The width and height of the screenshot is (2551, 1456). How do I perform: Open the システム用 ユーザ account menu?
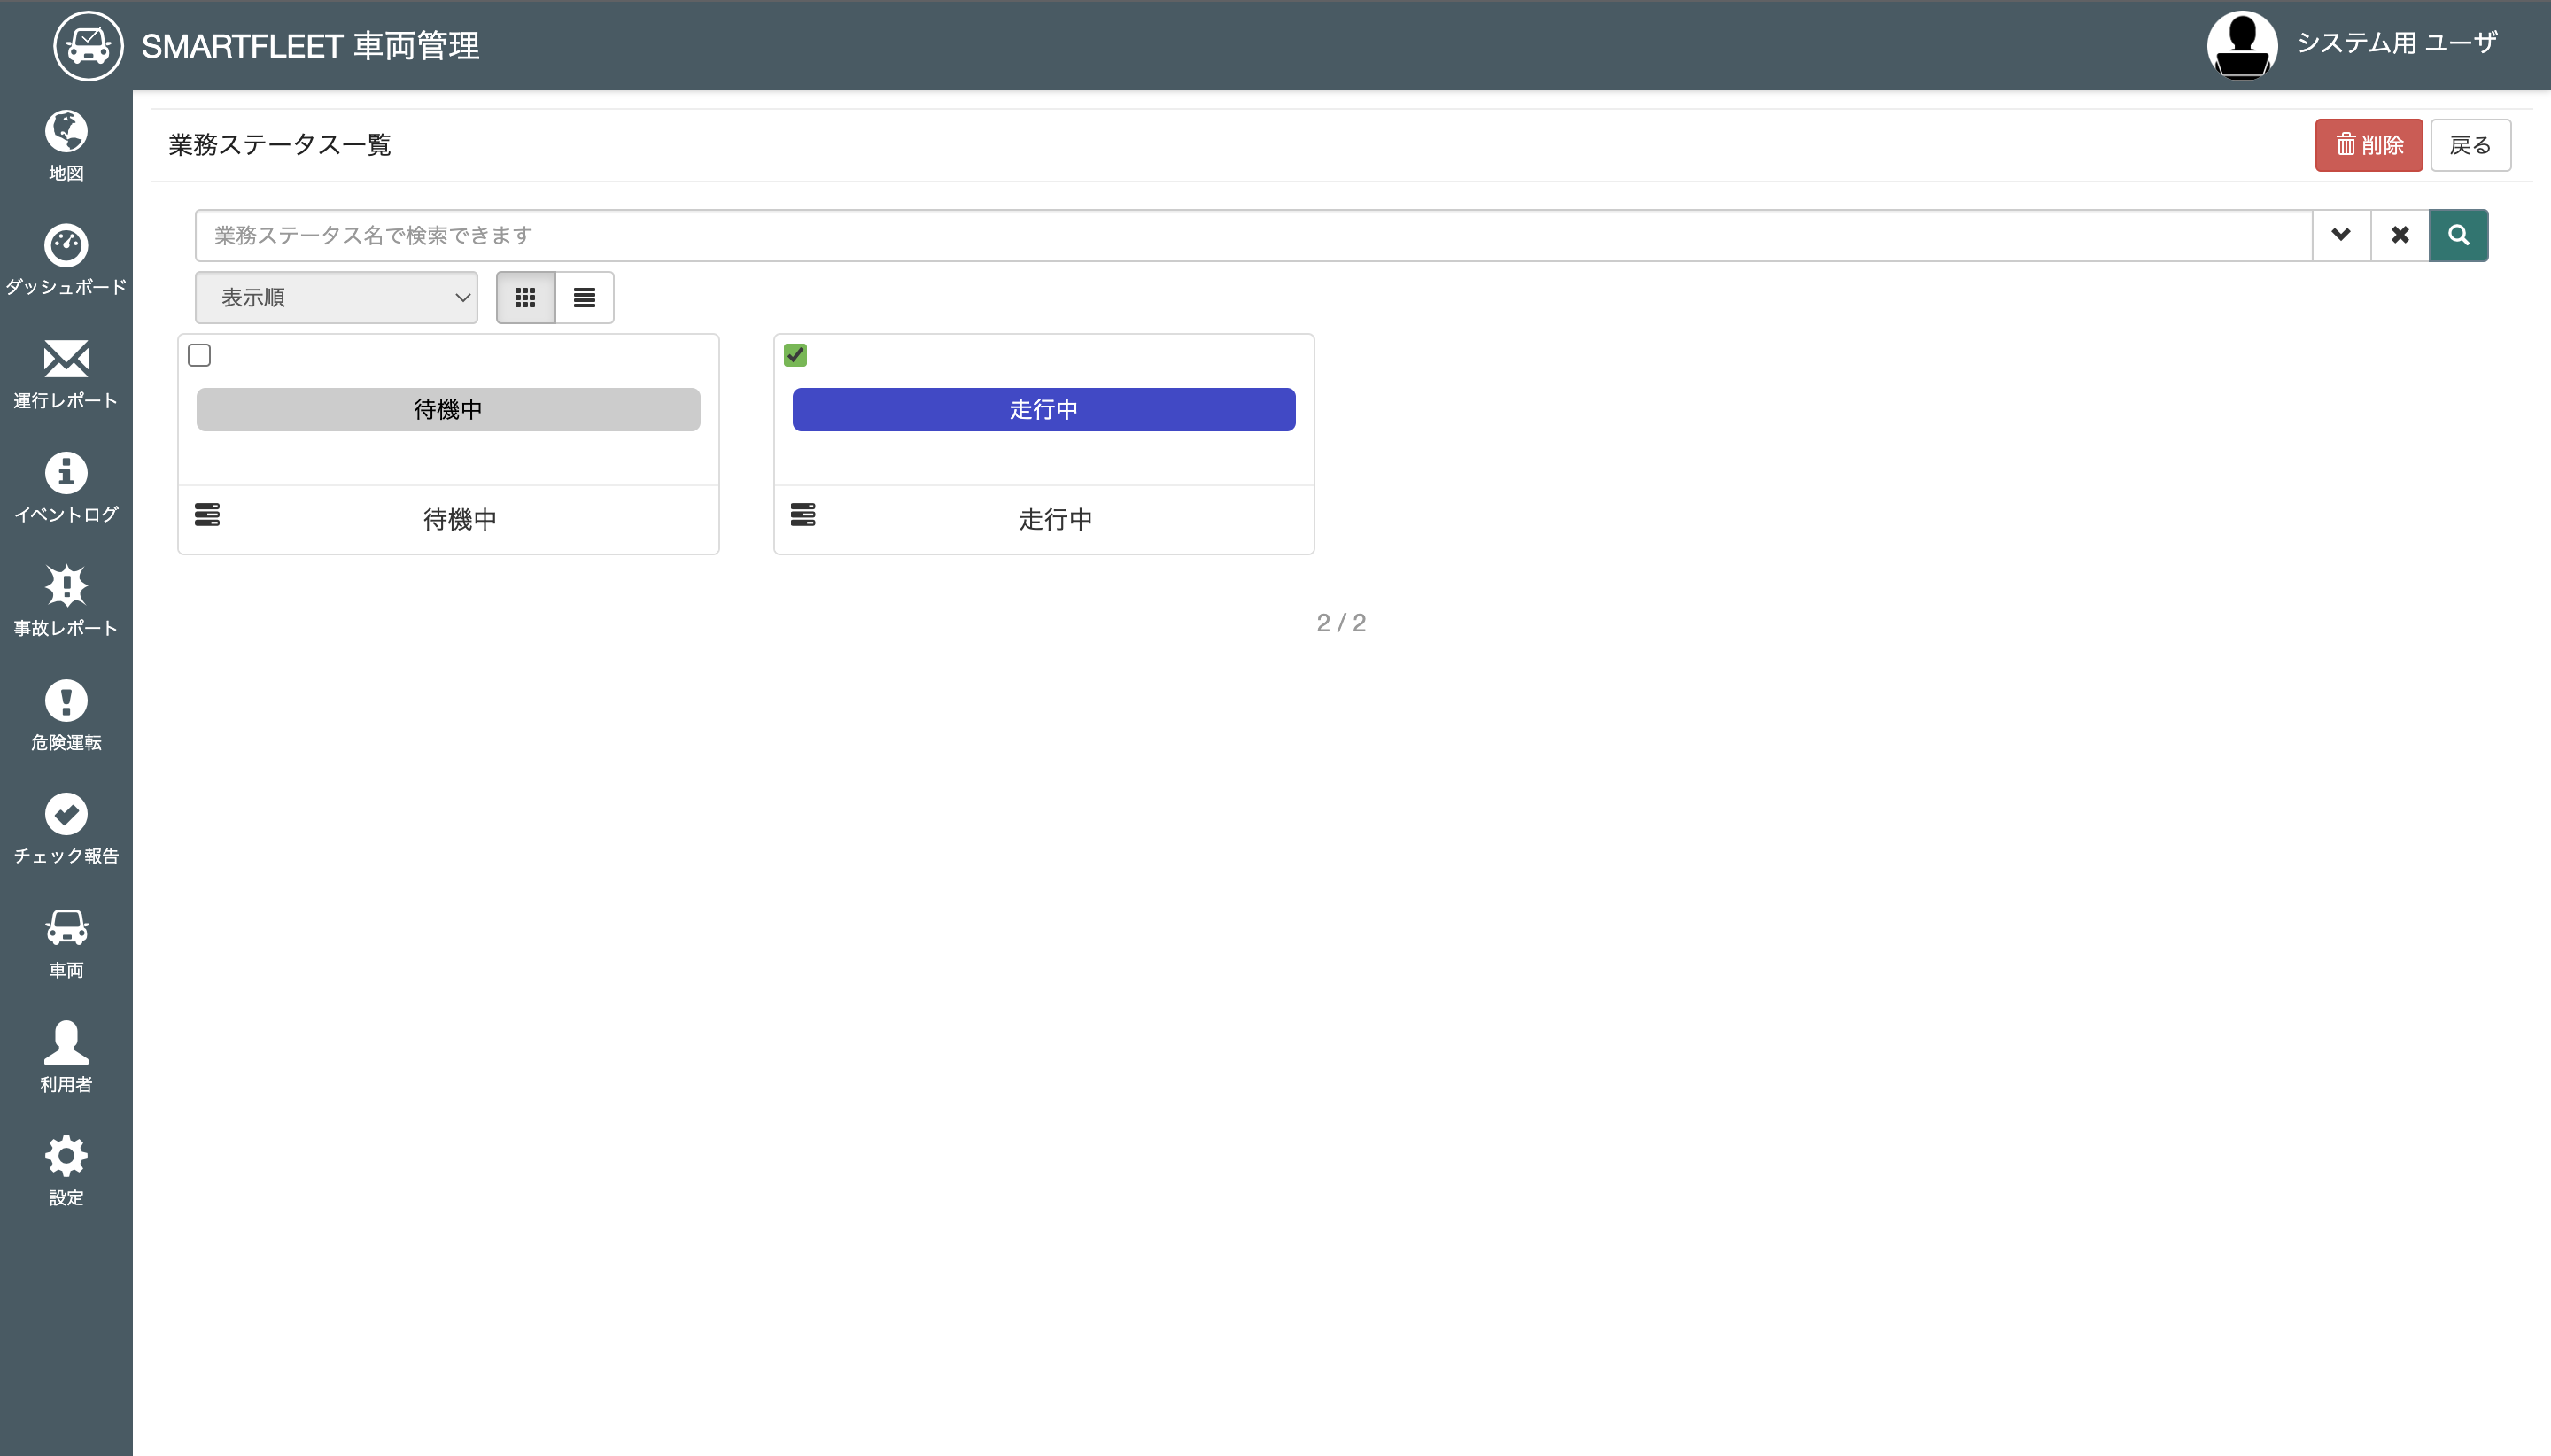pyautogui.click(x=2352, y=44)
